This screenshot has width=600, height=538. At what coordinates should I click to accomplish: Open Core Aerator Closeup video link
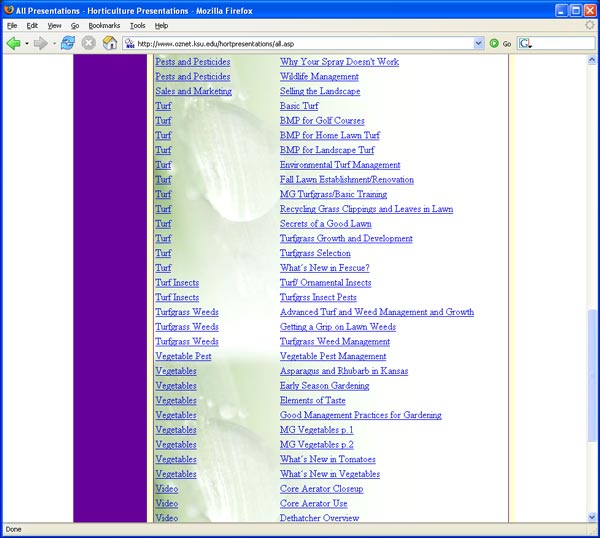click(x=321, y=489)
